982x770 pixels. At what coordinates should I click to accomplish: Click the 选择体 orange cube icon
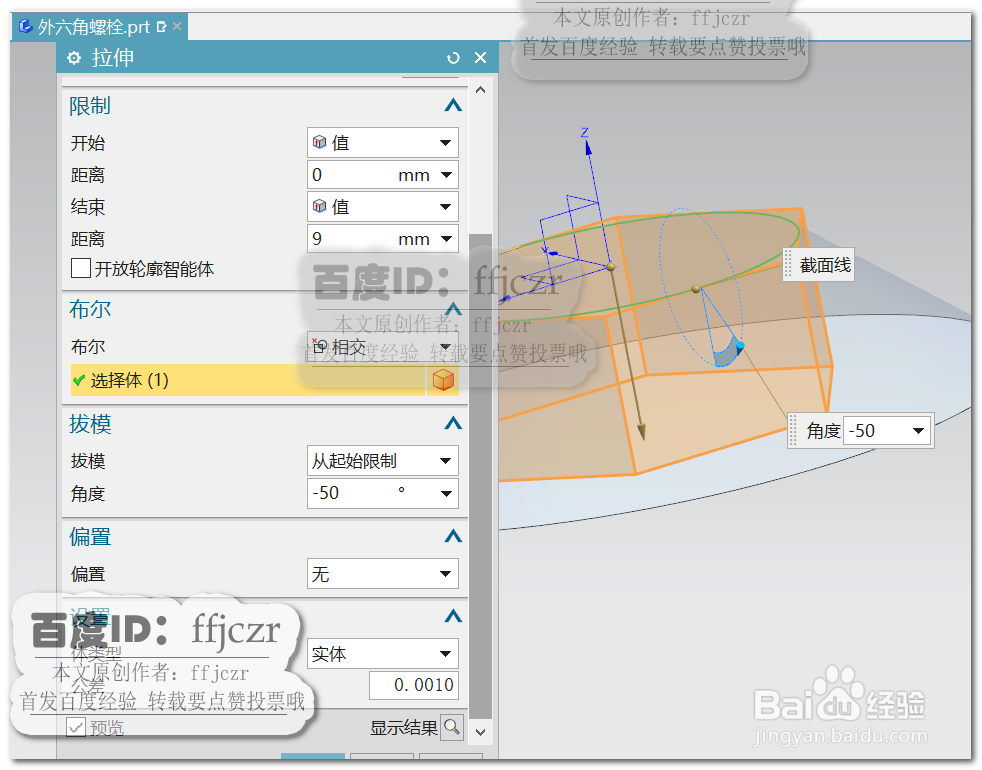443,380
